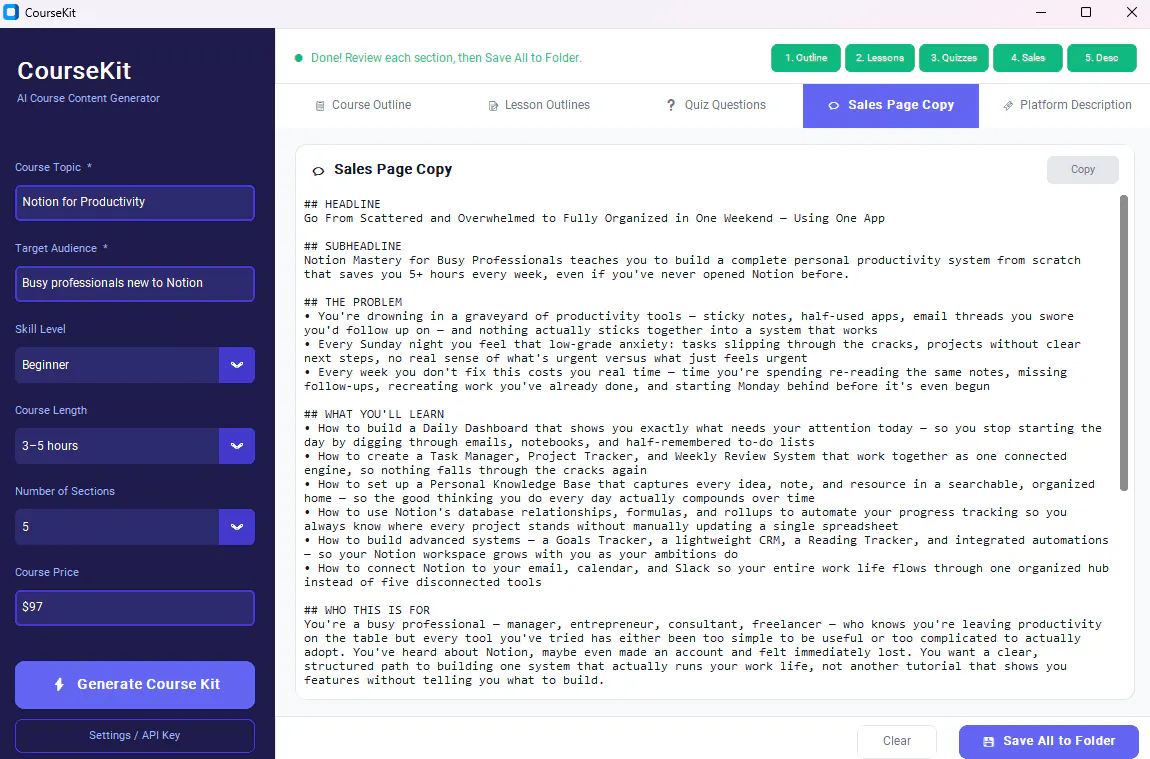Minimize the CourseKit window

coord(1041,12)
